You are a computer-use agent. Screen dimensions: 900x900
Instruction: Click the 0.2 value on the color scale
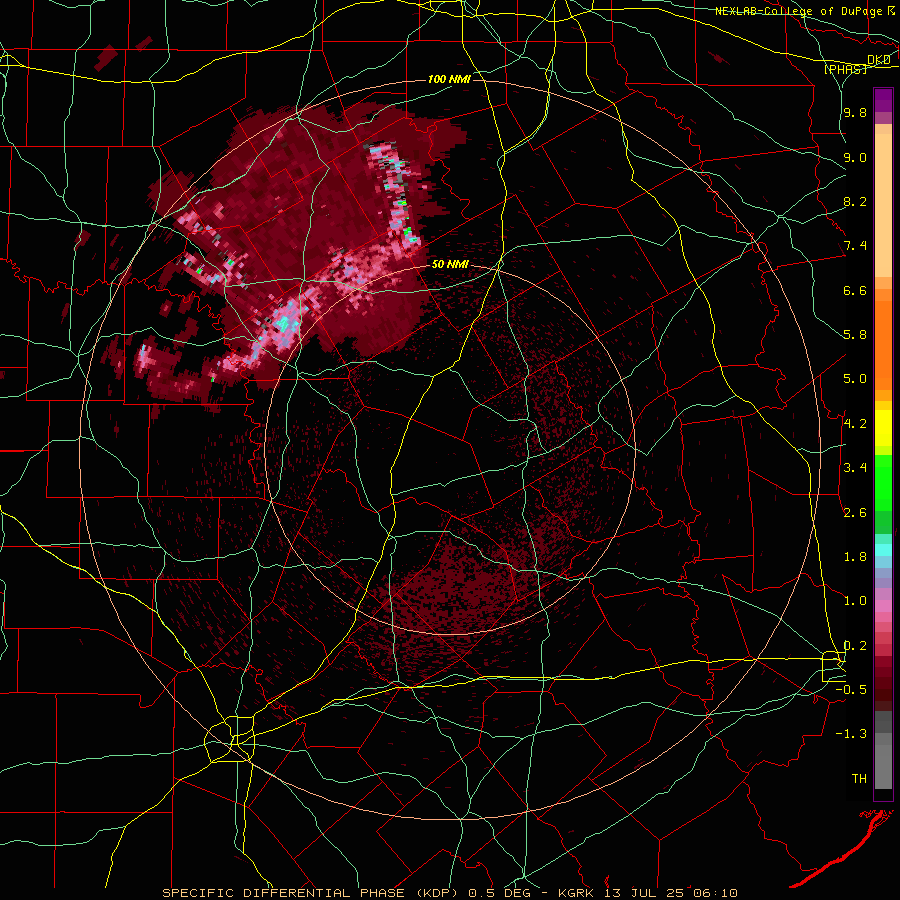tap(855, 646)
